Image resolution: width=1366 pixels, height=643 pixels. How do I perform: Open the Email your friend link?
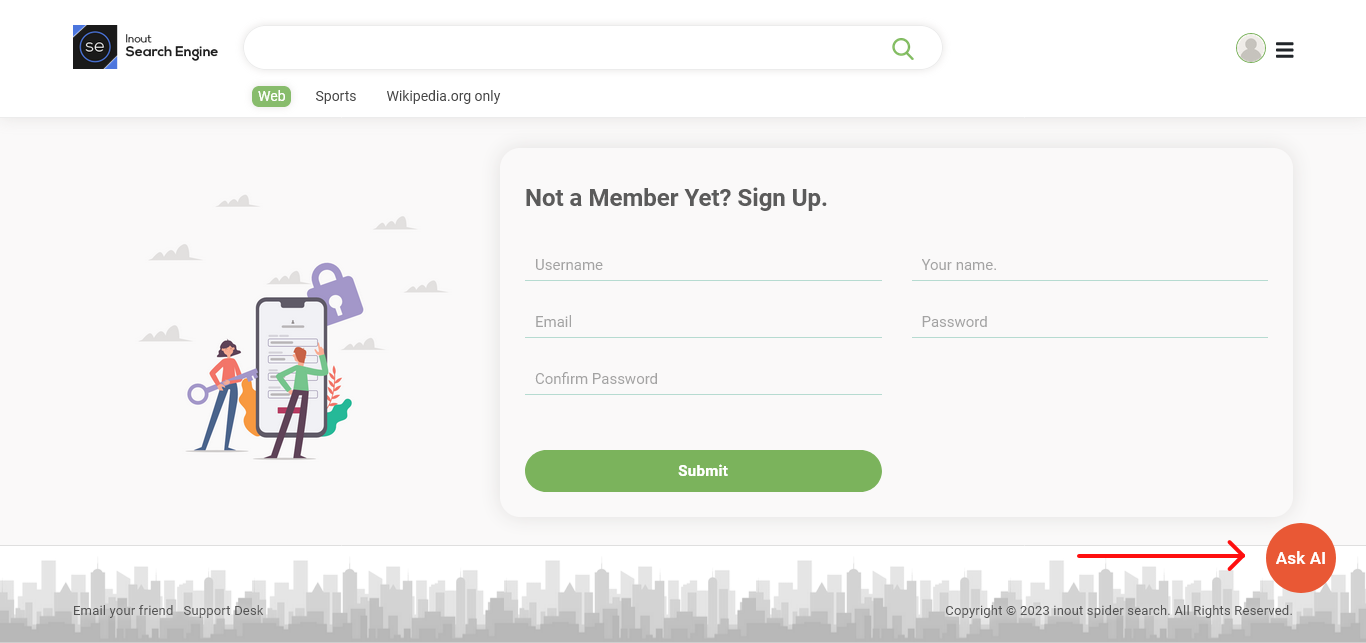pyautogui.click(x=123, y=611)
